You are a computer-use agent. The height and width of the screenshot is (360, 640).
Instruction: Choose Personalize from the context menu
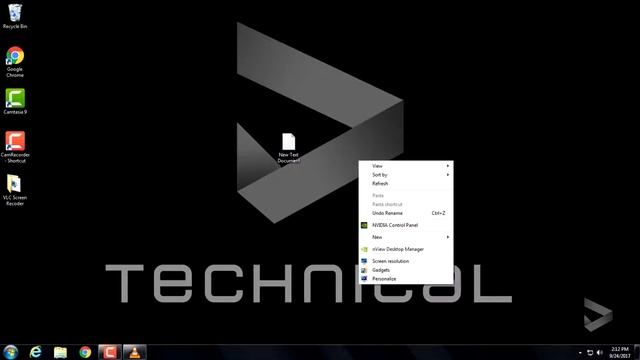(406, 279)
